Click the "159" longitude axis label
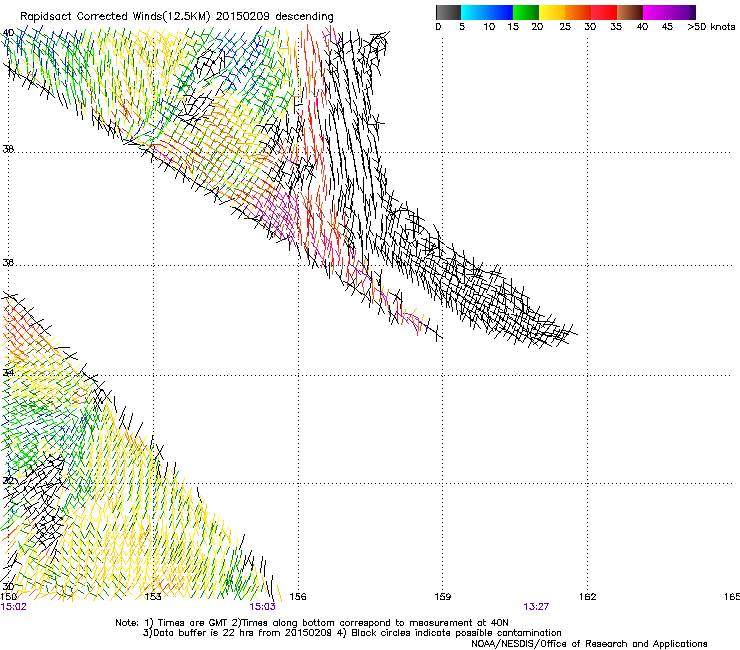740x650 pixels. click(443, 597)
